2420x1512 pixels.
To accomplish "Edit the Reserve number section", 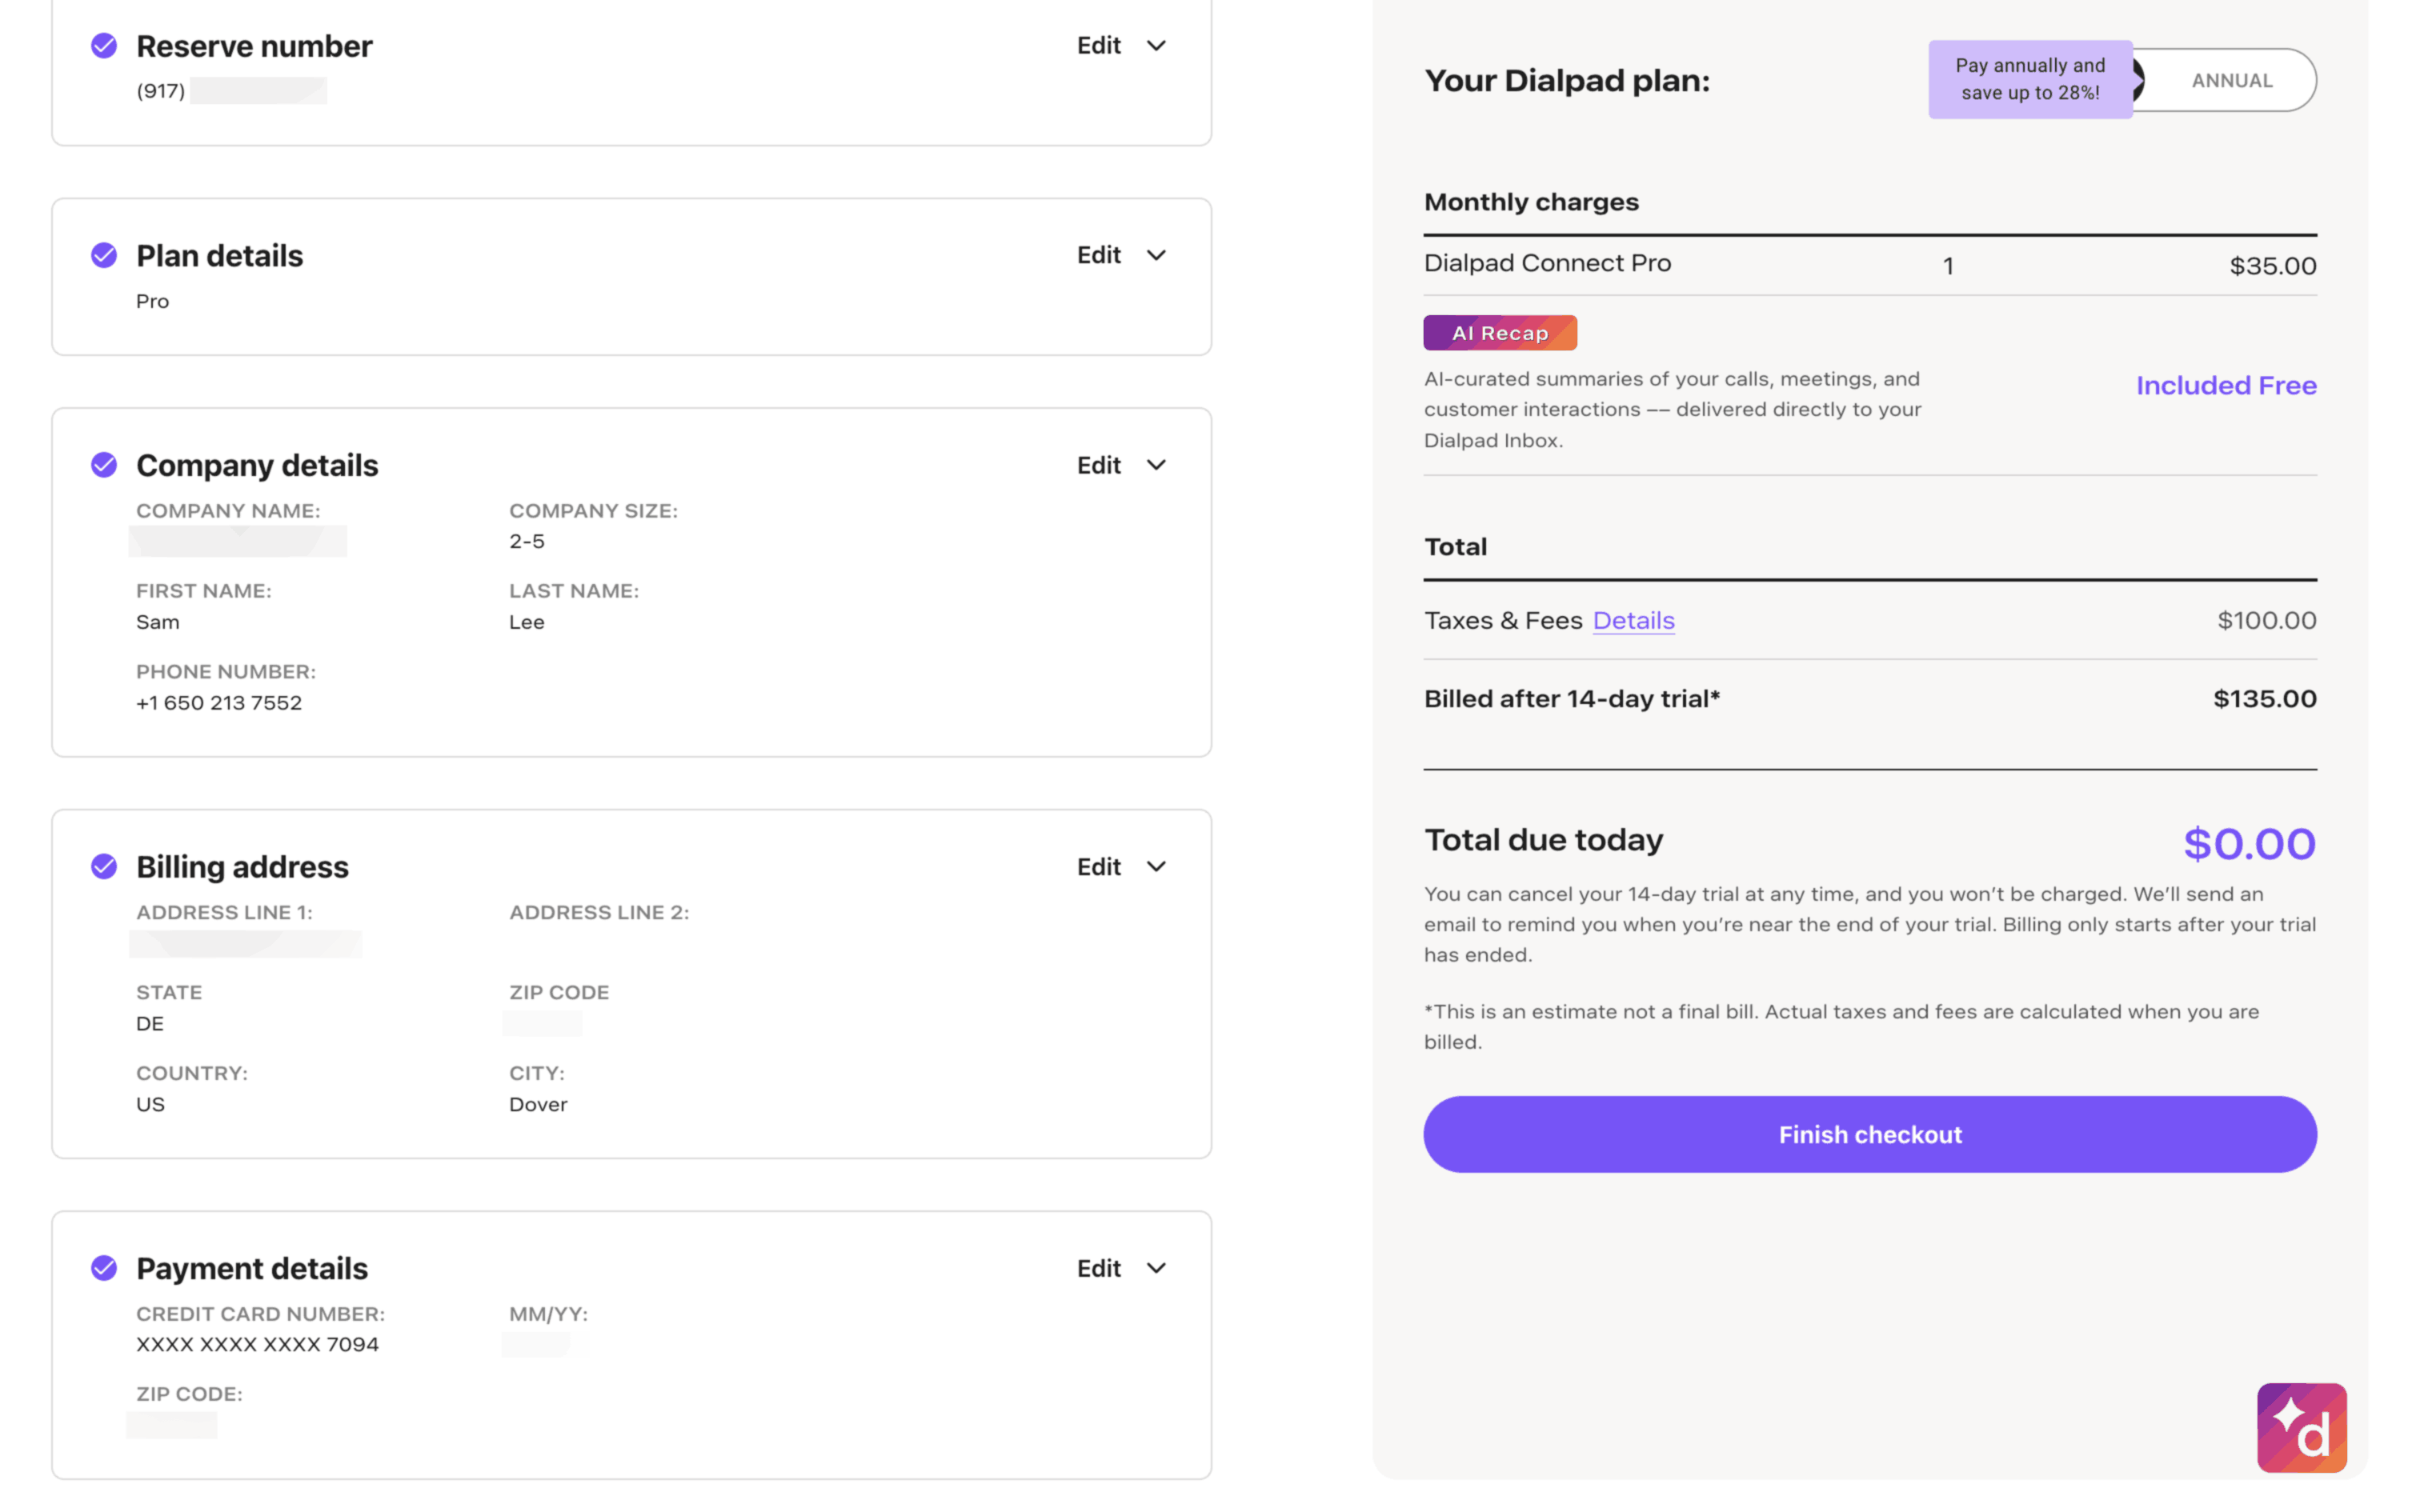I will tap(1098, 46).
